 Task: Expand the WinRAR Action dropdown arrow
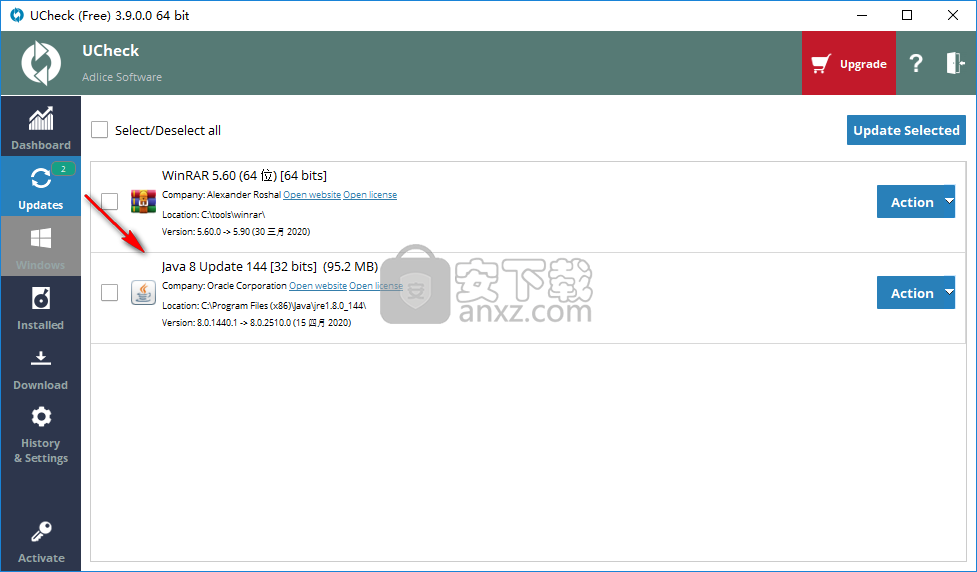point(948,201)
